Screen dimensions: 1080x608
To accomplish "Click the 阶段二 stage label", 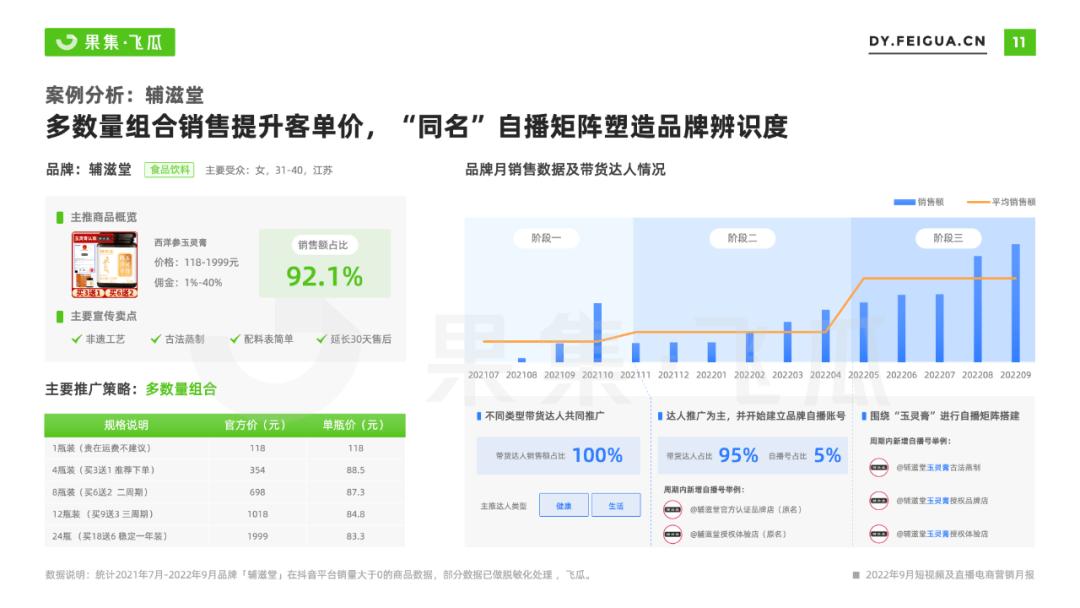I will point(742,238).
